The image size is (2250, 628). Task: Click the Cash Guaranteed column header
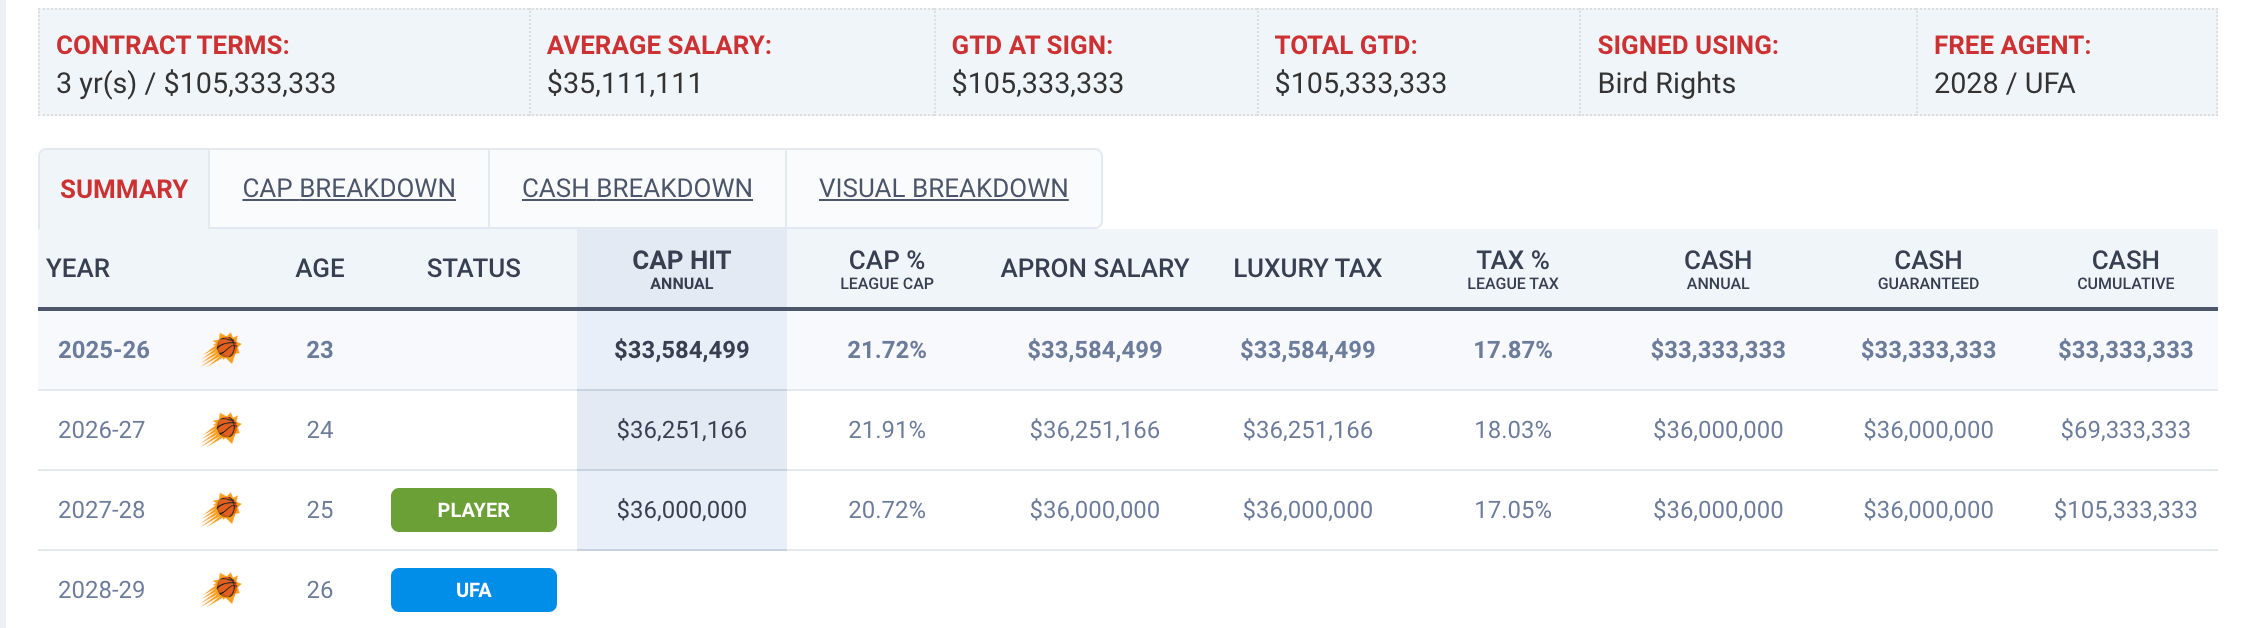coord(1927,269)
